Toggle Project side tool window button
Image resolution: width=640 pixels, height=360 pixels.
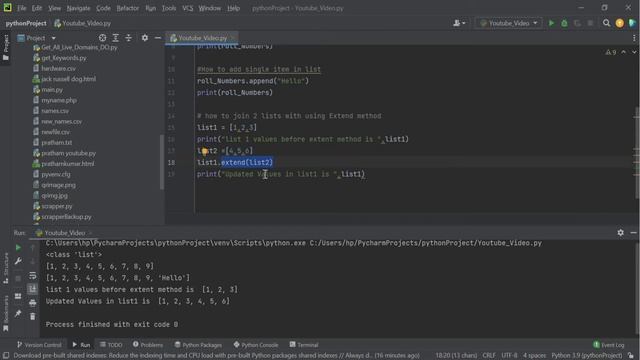point(6,48)
